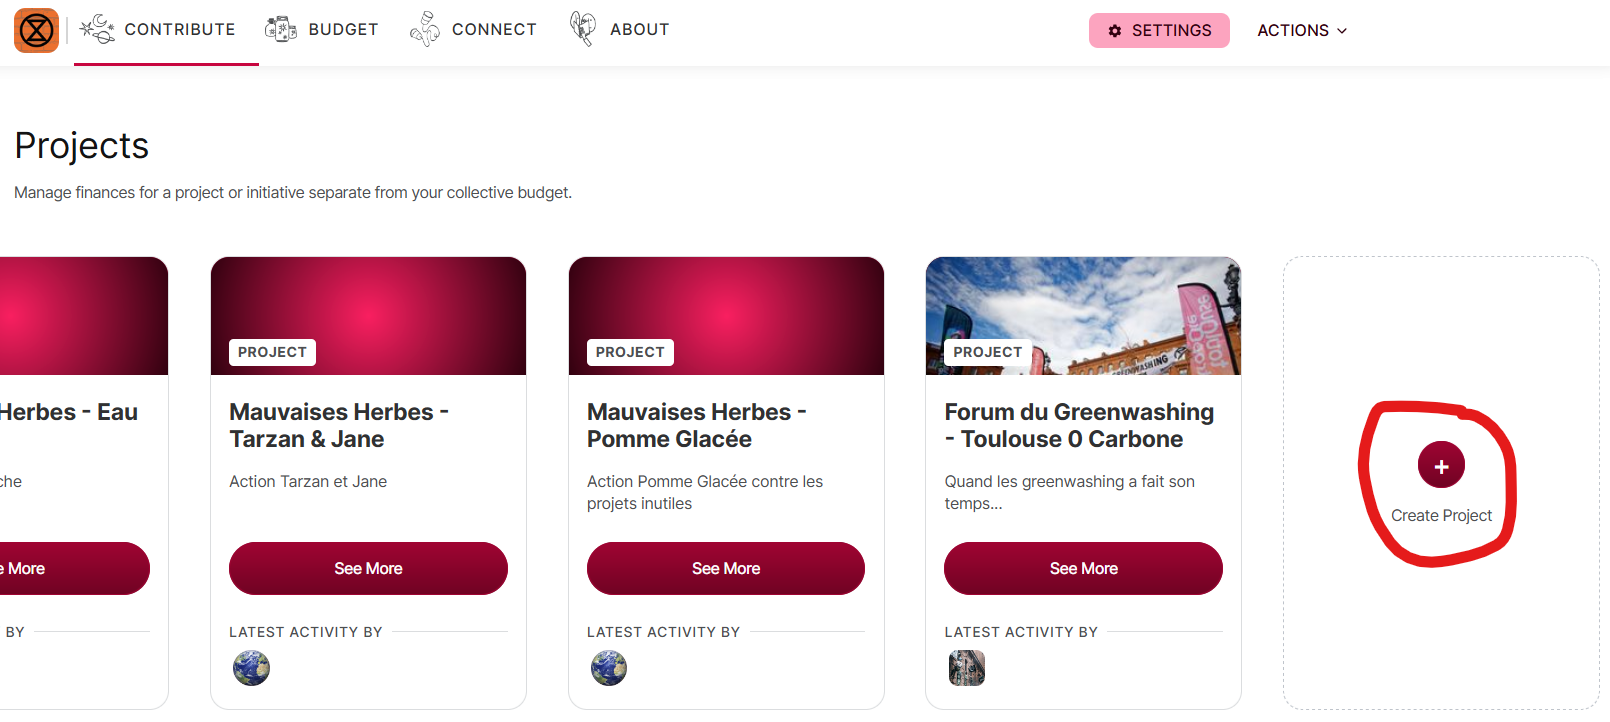Click the Extinction Rebellion logo icon

(x=36, y=30)
